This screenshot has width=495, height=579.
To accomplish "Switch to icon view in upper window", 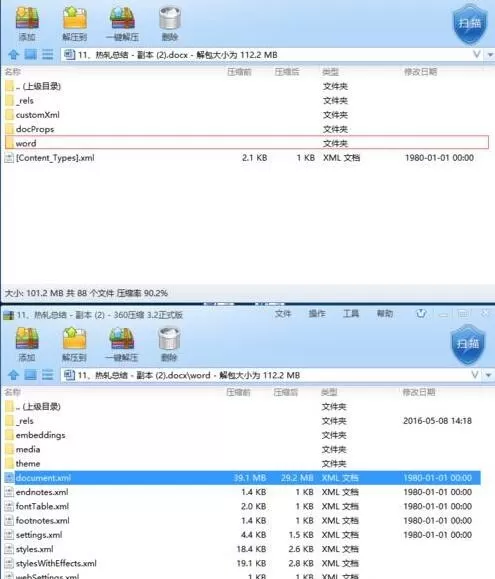I will (31, 55).
